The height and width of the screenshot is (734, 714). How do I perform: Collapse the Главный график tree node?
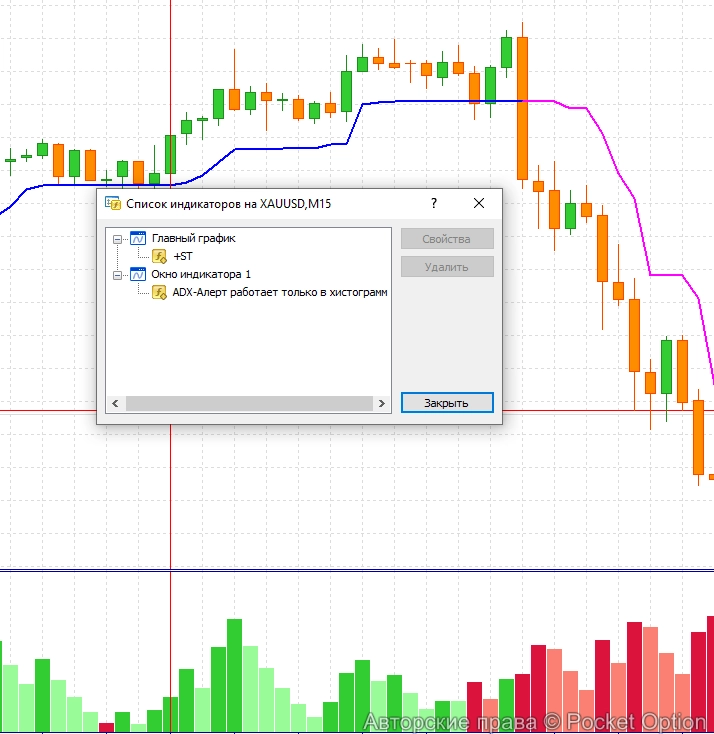click(x=118, y=239)
